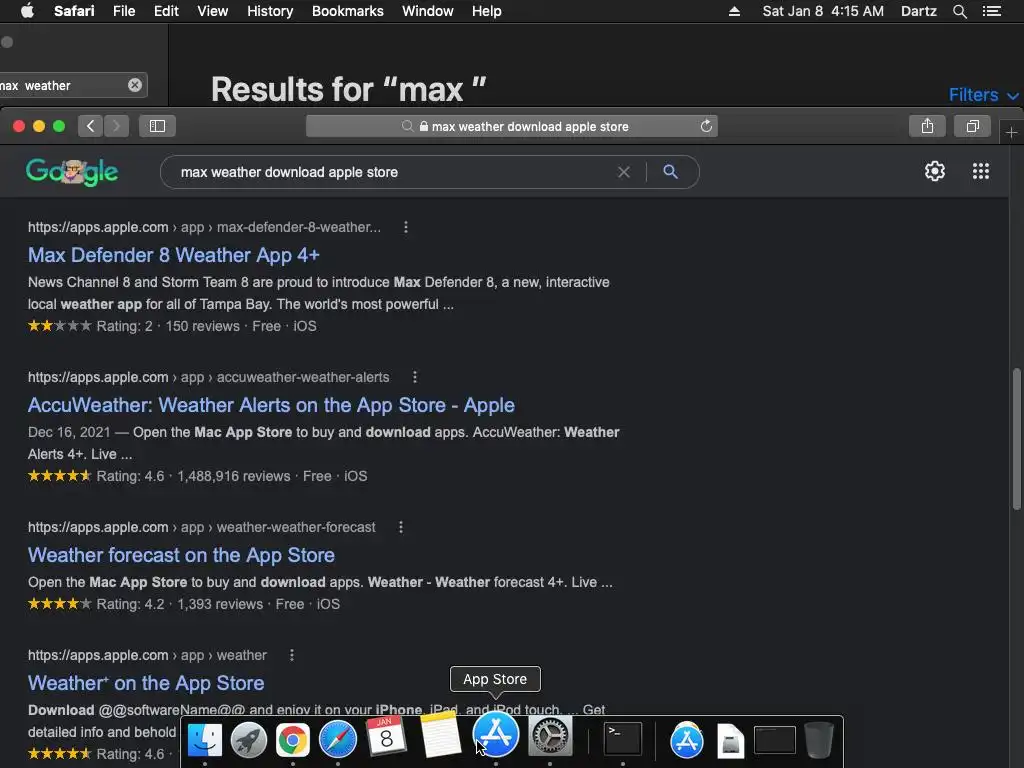Open App Store from the Dock
This screenshot has width=1024, height=768.
(496, 734)
